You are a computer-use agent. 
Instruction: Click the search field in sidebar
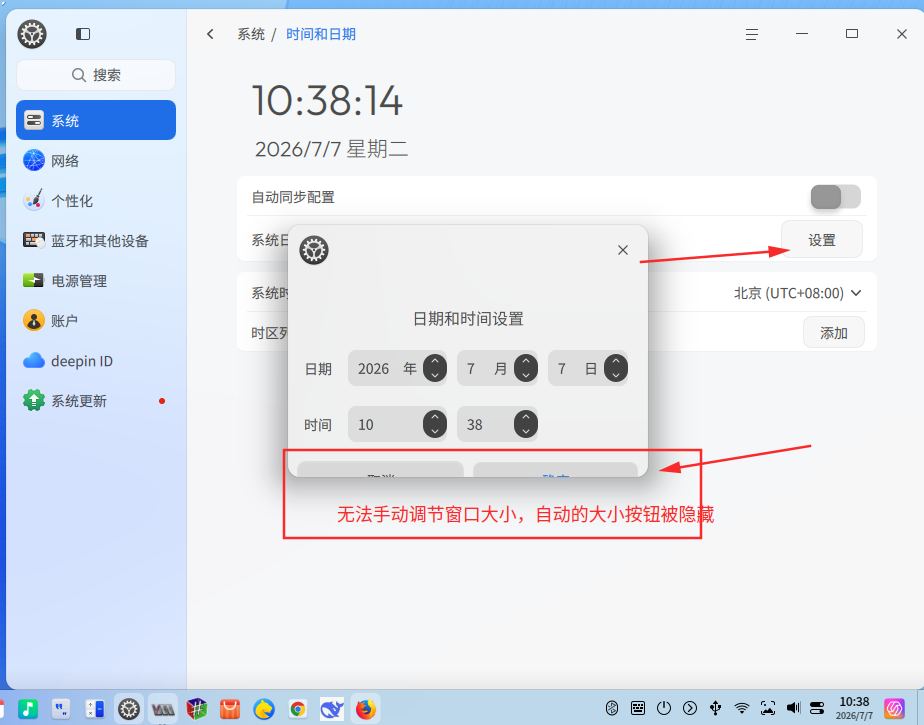tap(96, 75)
